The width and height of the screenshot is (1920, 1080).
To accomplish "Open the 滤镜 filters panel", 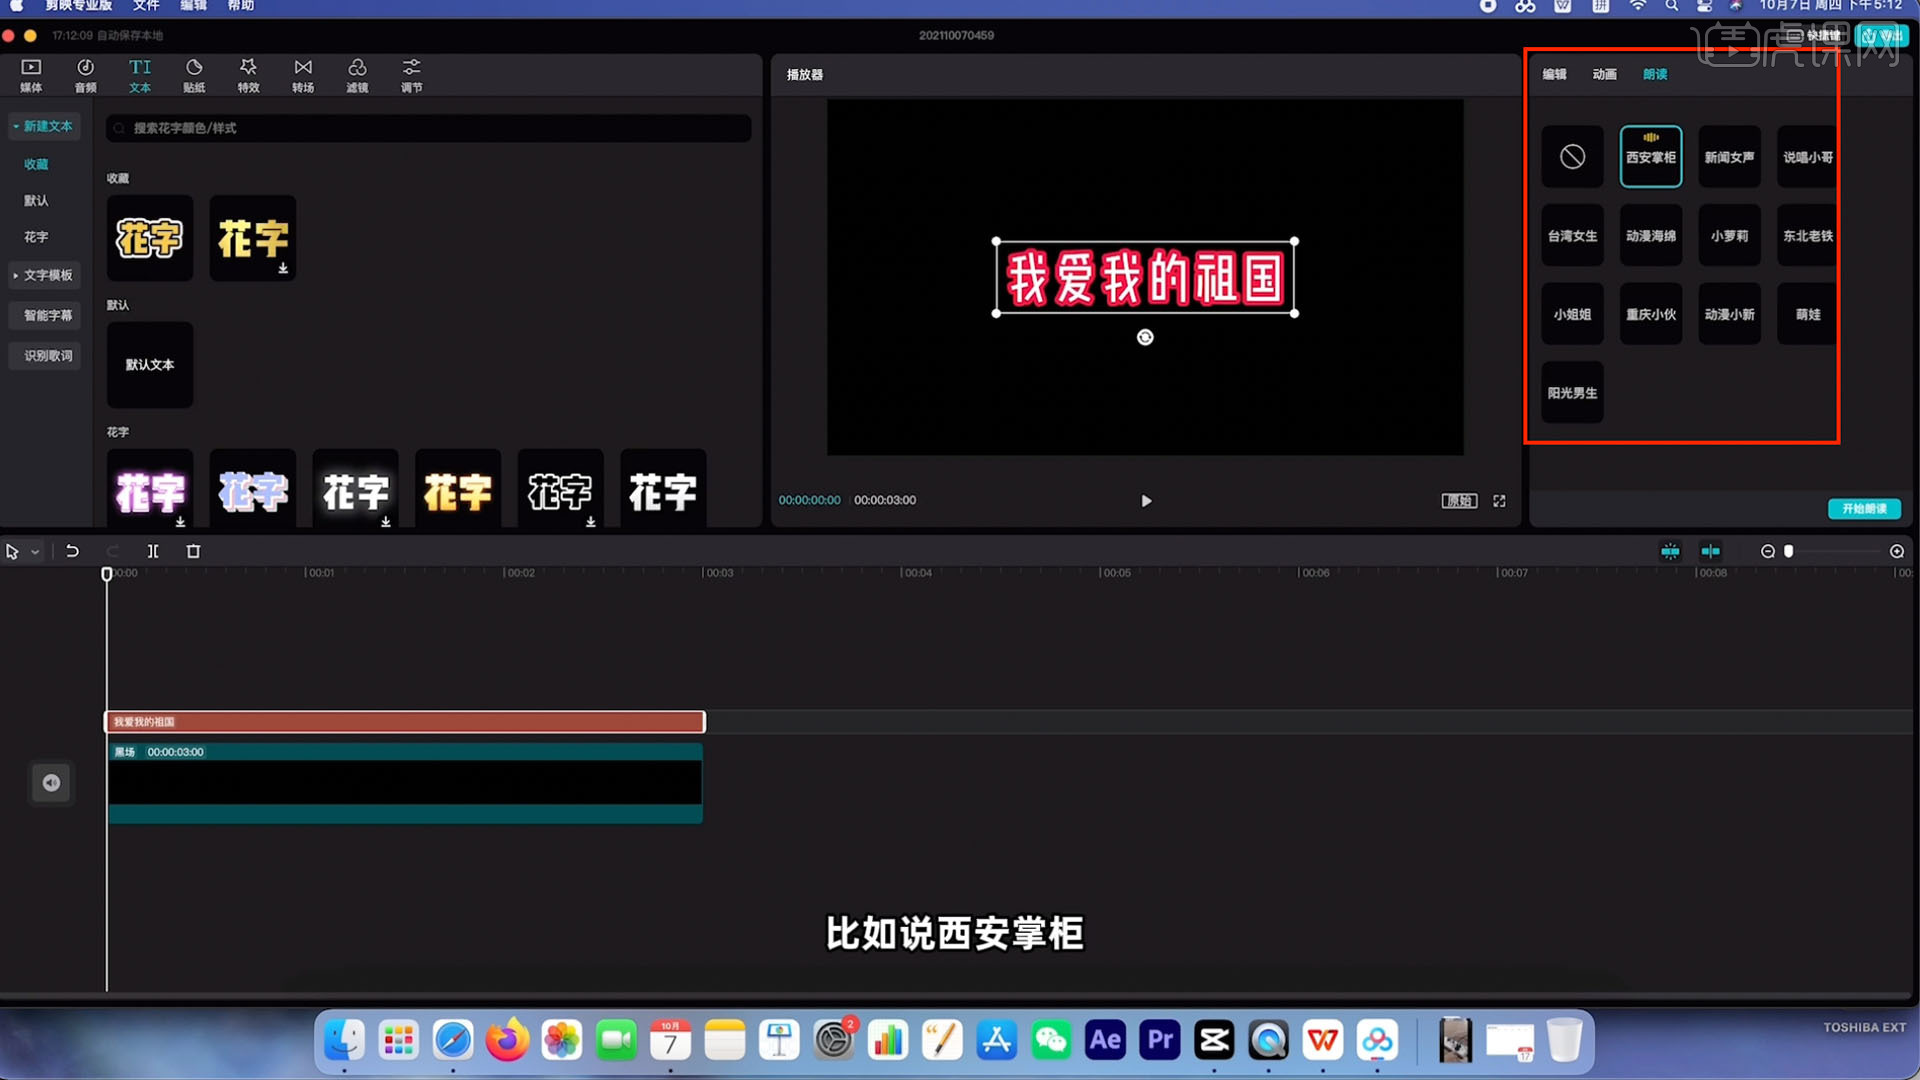I will 357,75.
